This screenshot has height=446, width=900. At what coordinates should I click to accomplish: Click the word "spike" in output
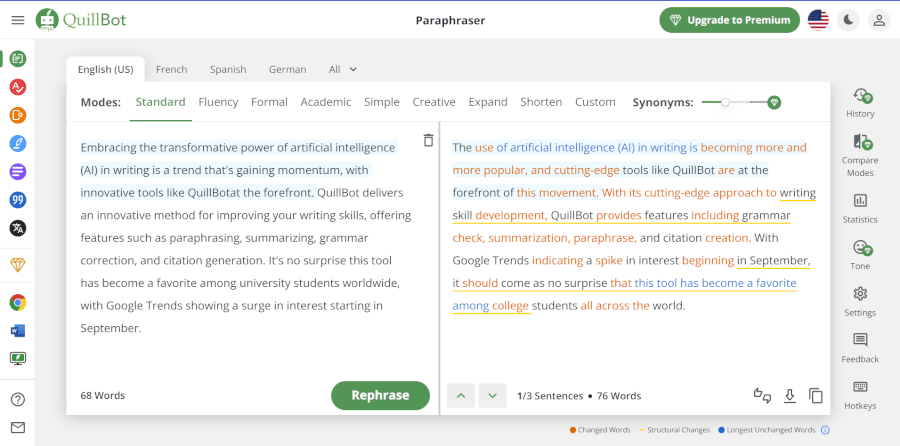point(609,261)
